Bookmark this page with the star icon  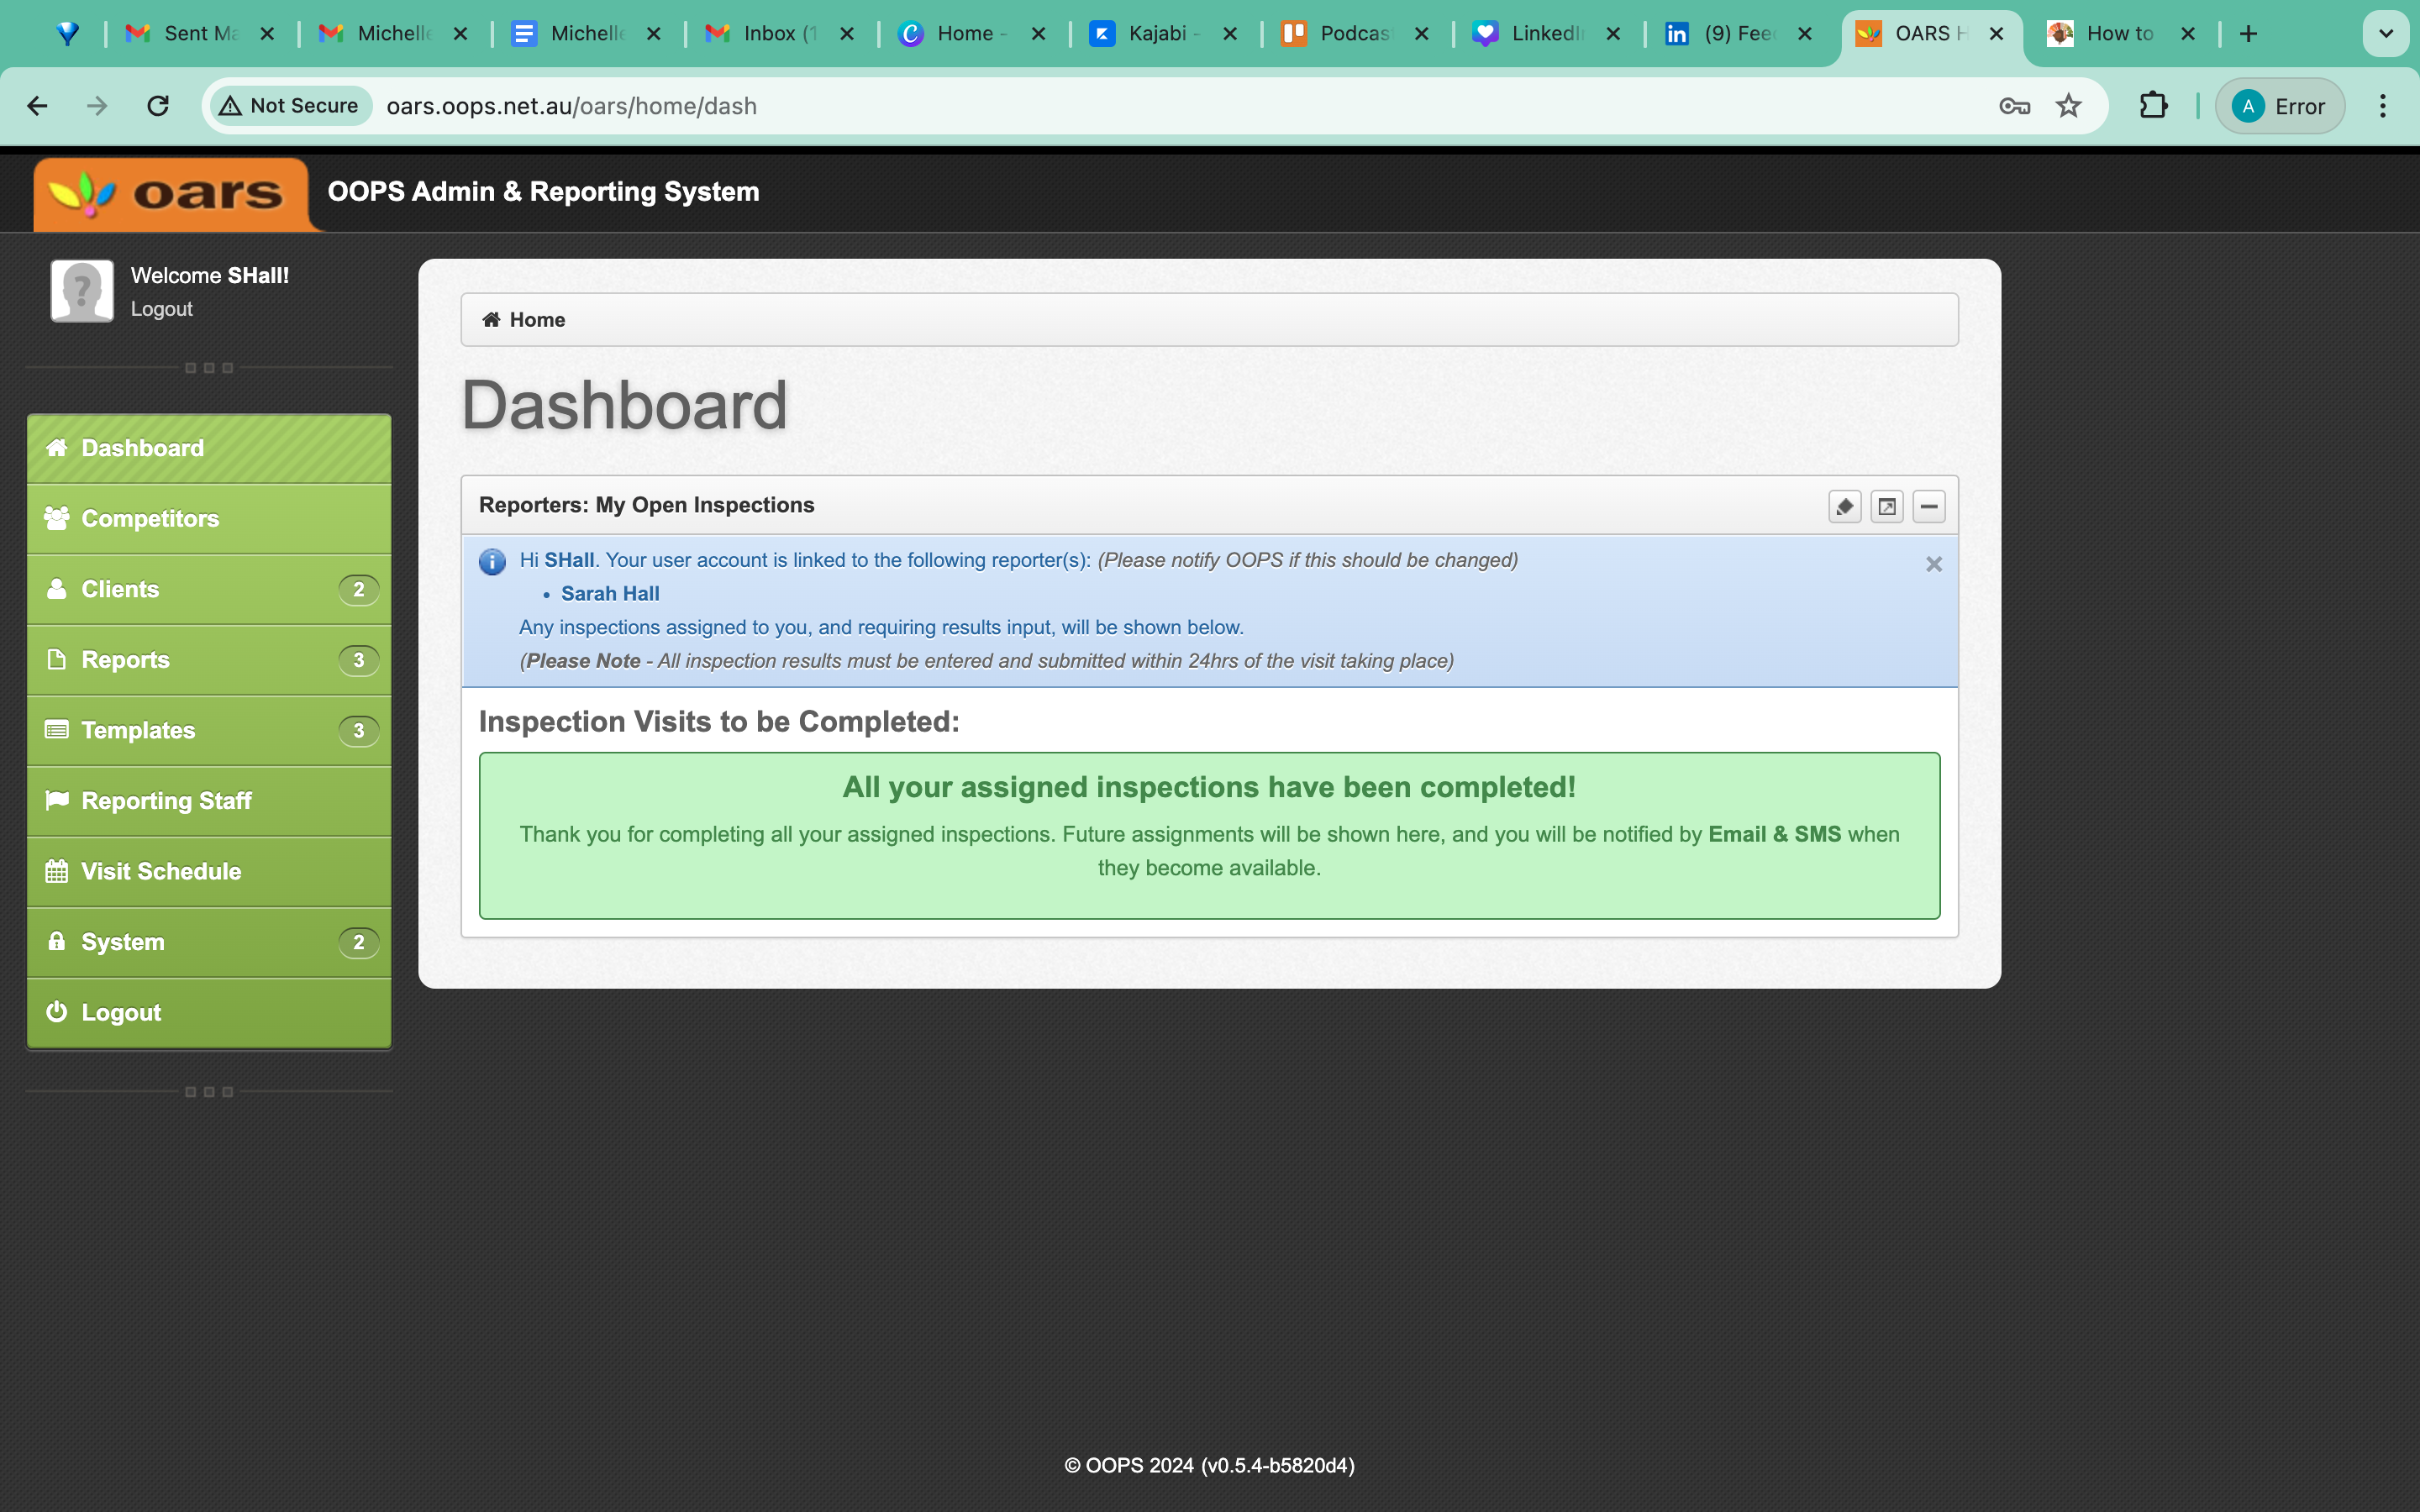2069,106
